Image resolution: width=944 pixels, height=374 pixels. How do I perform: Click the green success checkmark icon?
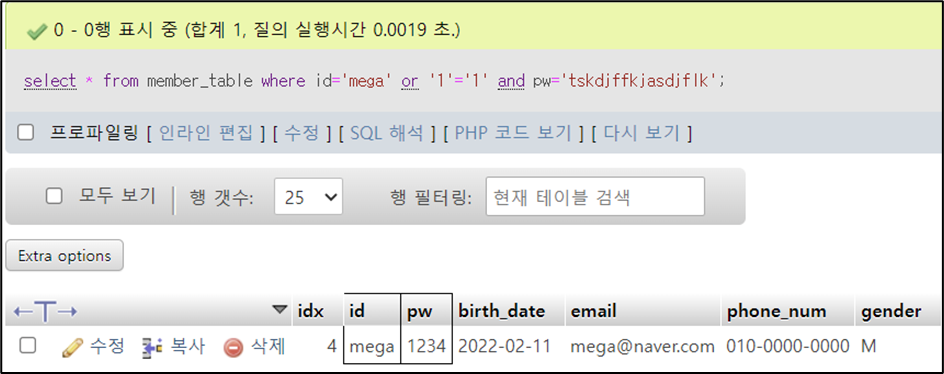pos(37,30)
